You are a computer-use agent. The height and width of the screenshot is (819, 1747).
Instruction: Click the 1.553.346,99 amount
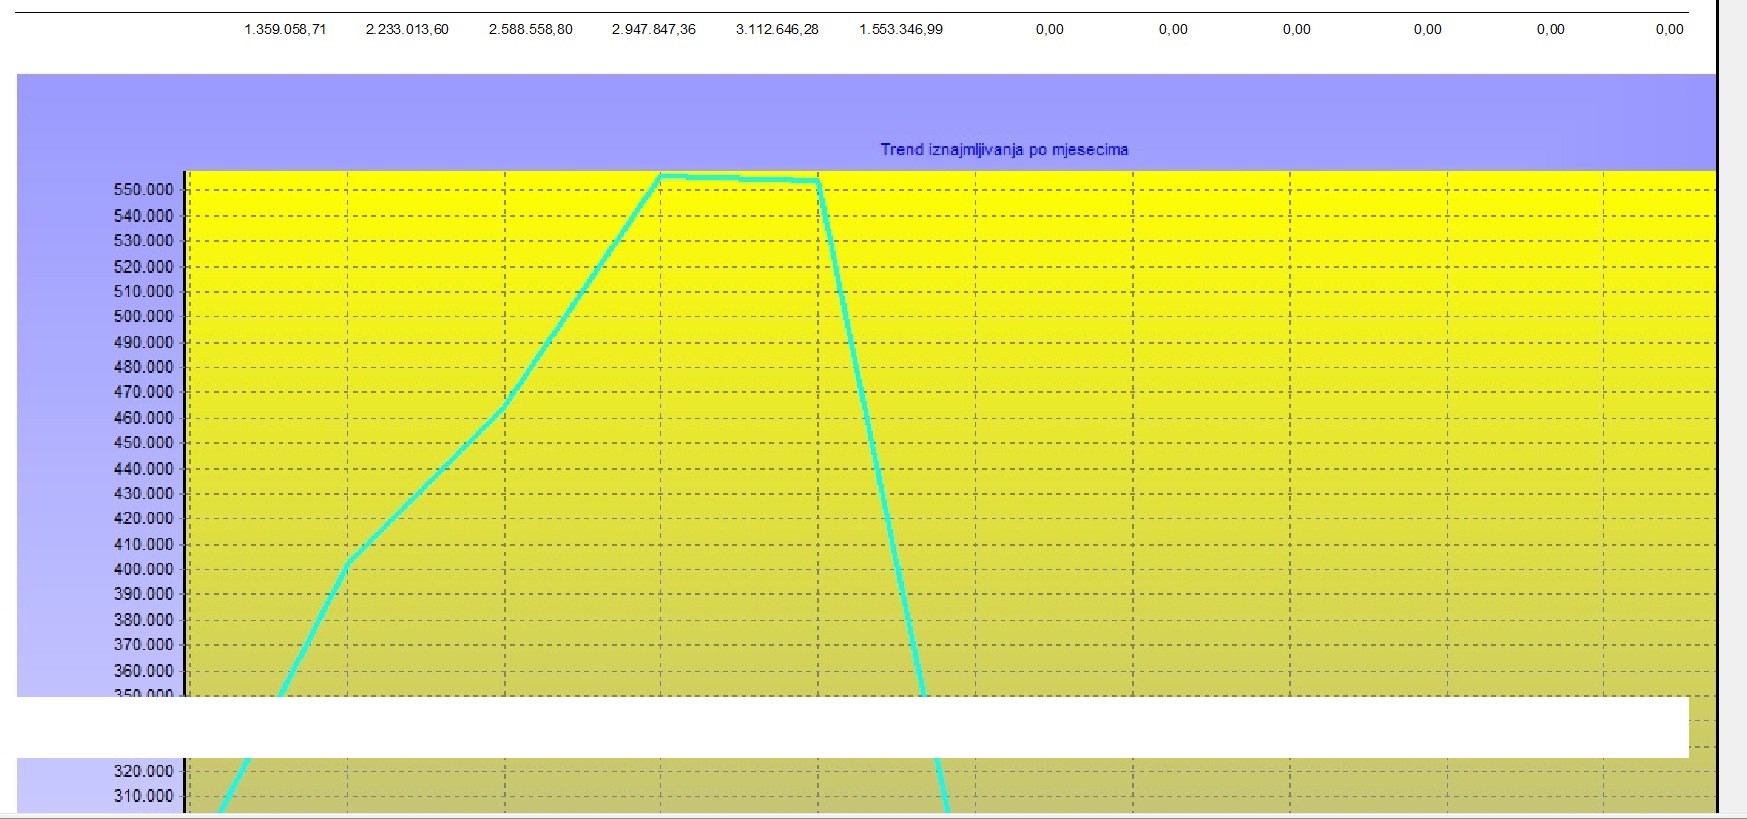point(900,29)
